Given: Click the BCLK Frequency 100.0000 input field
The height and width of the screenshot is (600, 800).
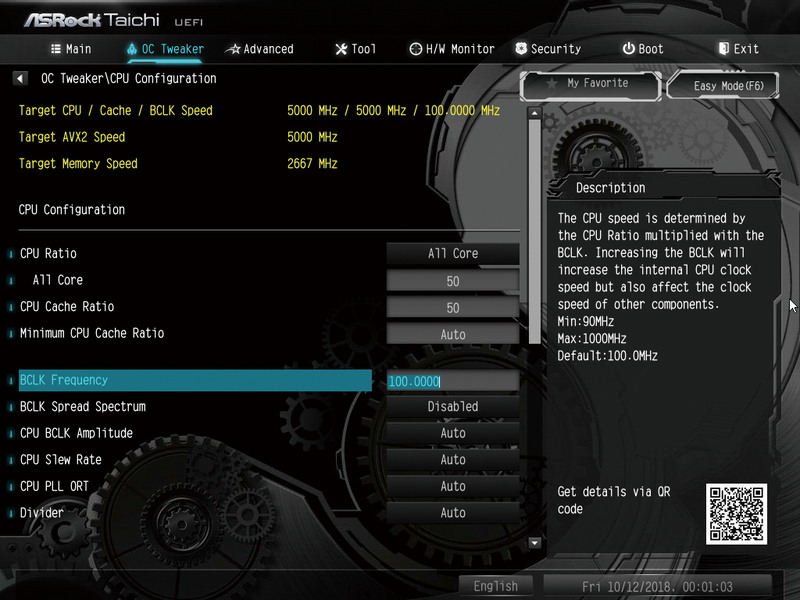Looking at the screenshot, I should [453, 381].
